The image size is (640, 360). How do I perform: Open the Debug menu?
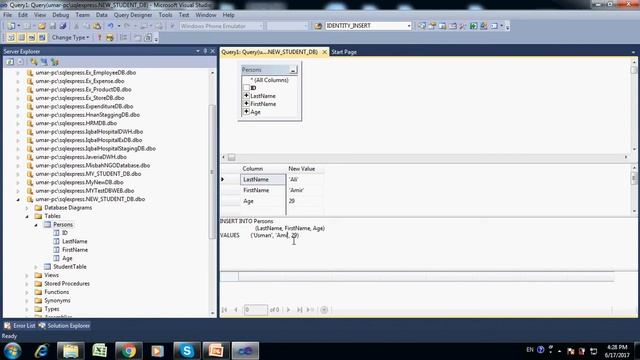pos(60,15)
